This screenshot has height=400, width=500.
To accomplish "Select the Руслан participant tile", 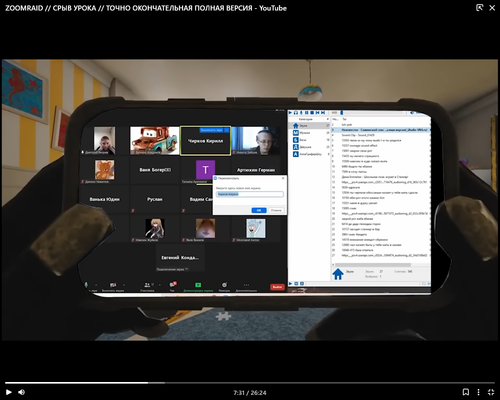I will [155, 199].
